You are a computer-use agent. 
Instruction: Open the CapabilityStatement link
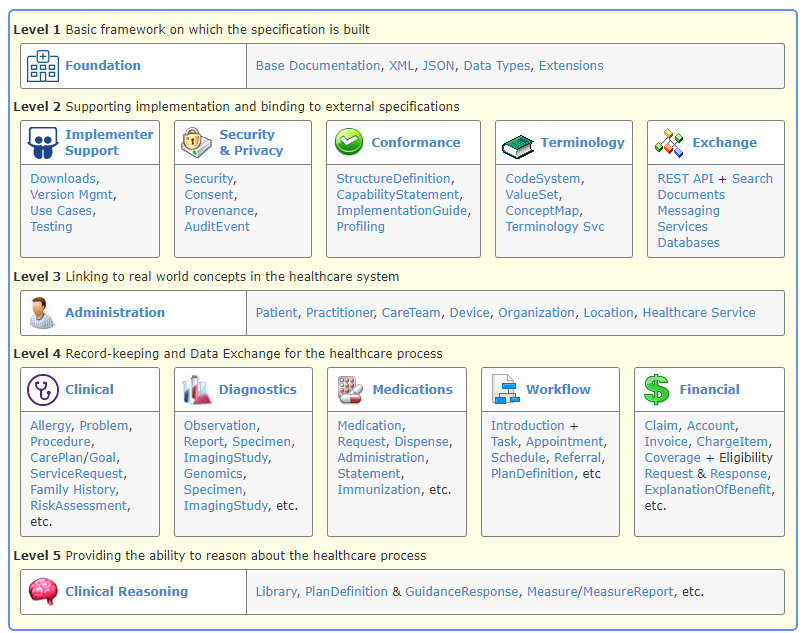coord(398,195)
